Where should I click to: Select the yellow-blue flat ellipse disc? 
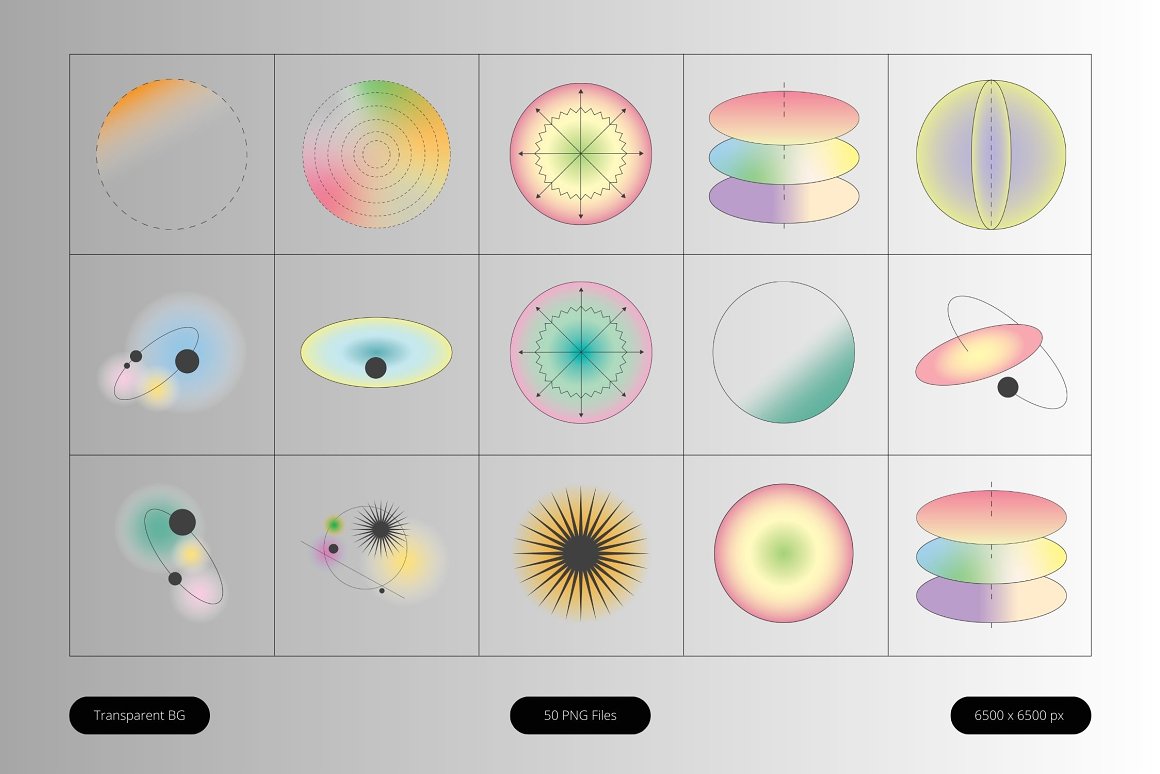[376, 352]
